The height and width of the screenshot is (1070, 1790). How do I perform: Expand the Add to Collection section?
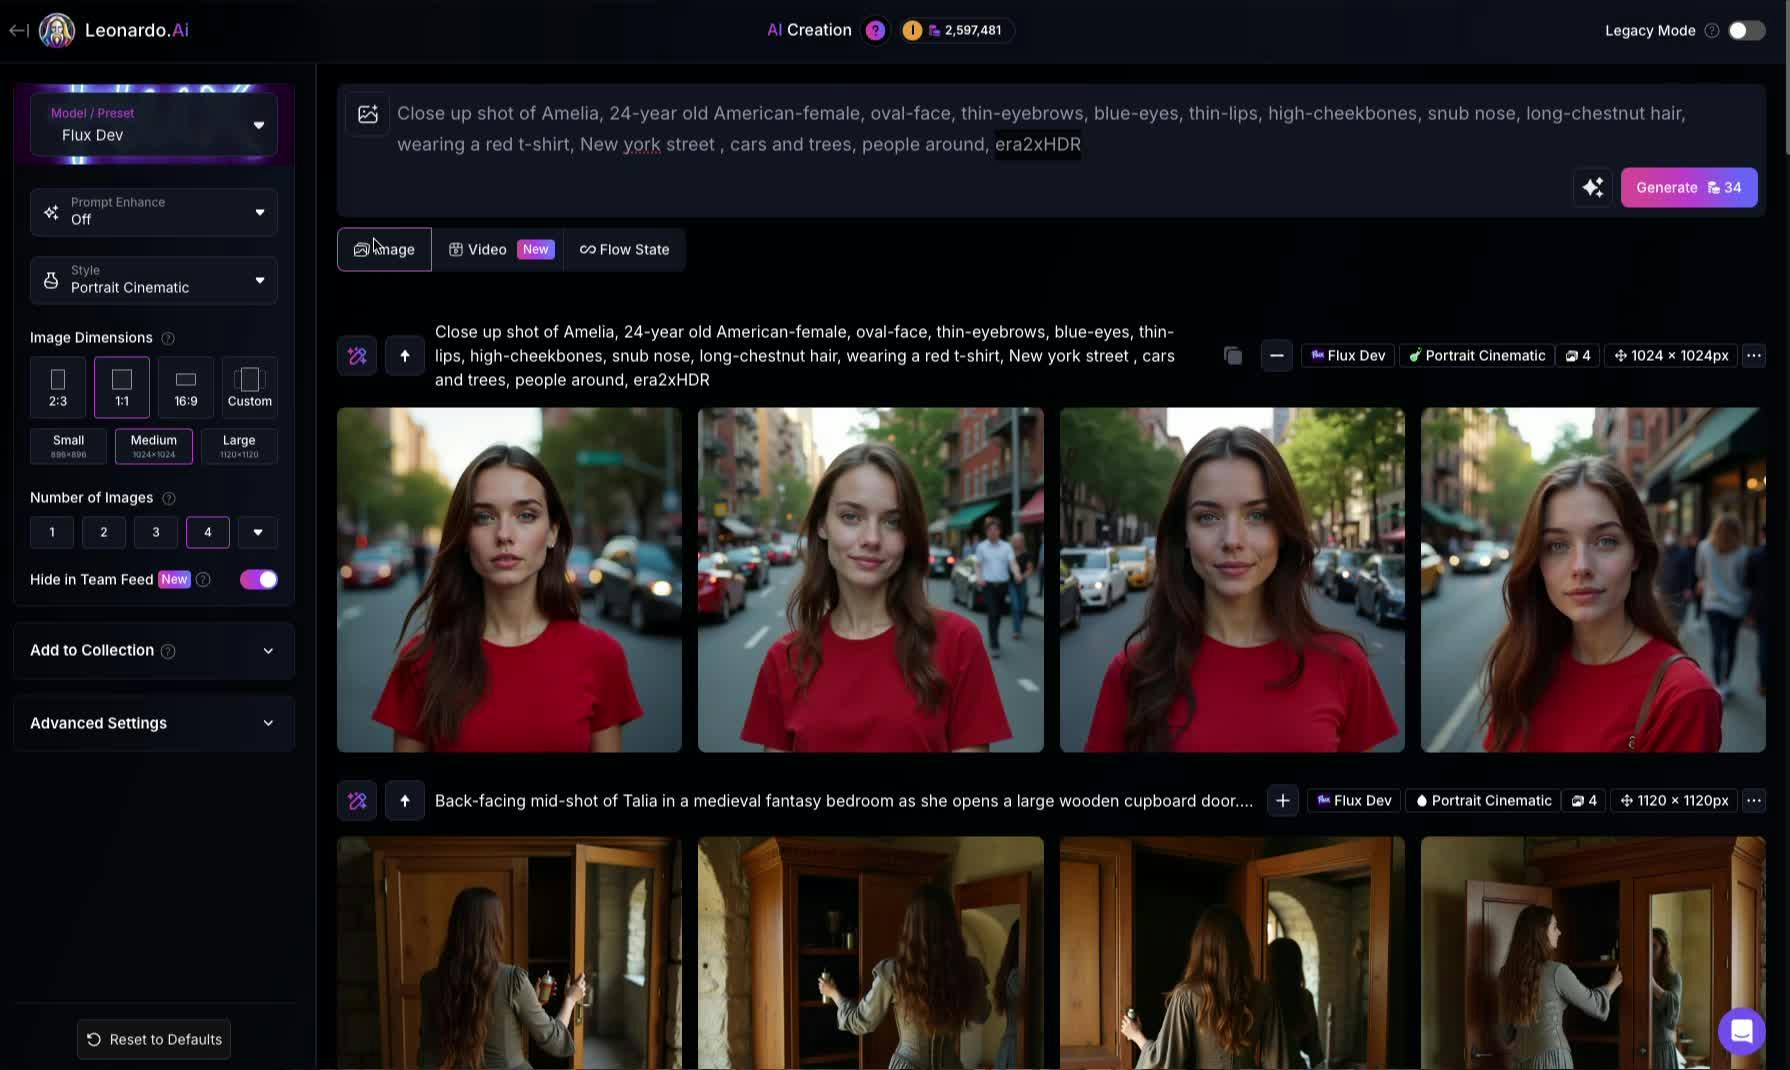click(154, 651)
